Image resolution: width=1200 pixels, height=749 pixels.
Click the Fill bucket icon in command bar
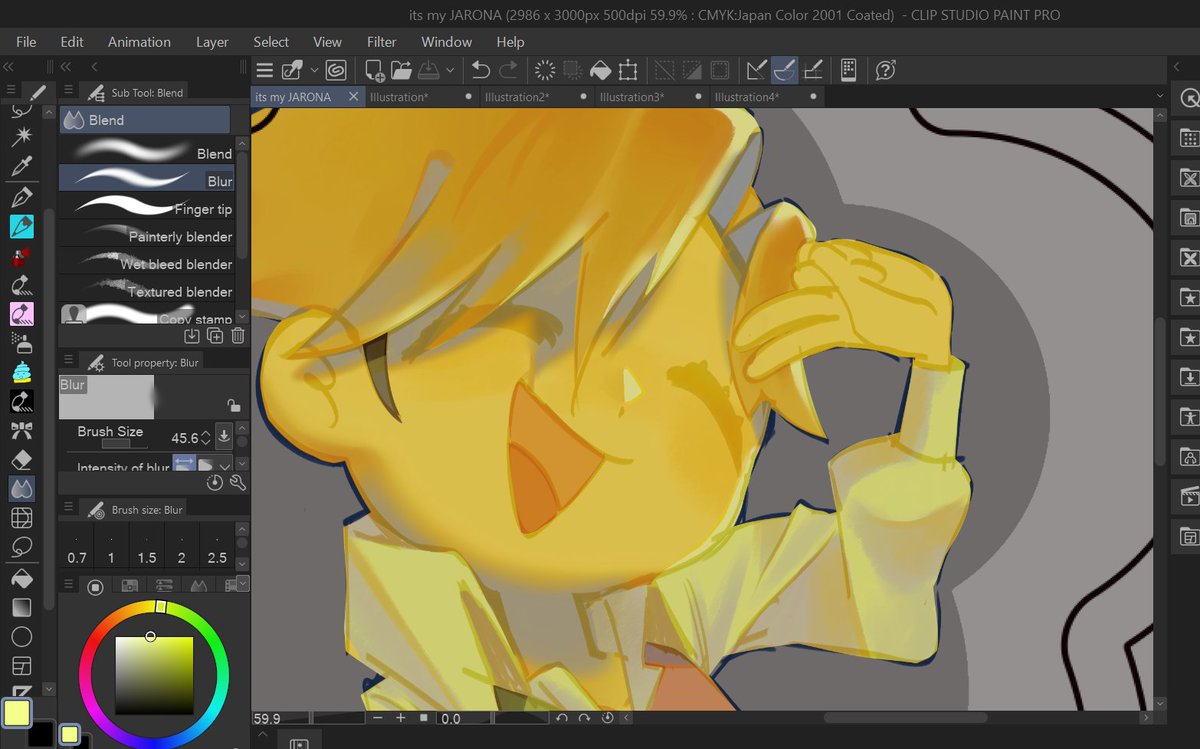pos(600,70)
